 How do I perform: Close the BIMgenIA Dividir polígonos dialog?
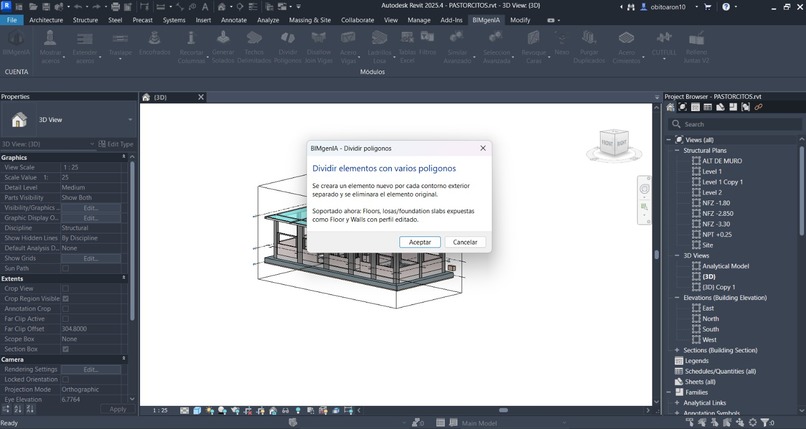[483, 148]
